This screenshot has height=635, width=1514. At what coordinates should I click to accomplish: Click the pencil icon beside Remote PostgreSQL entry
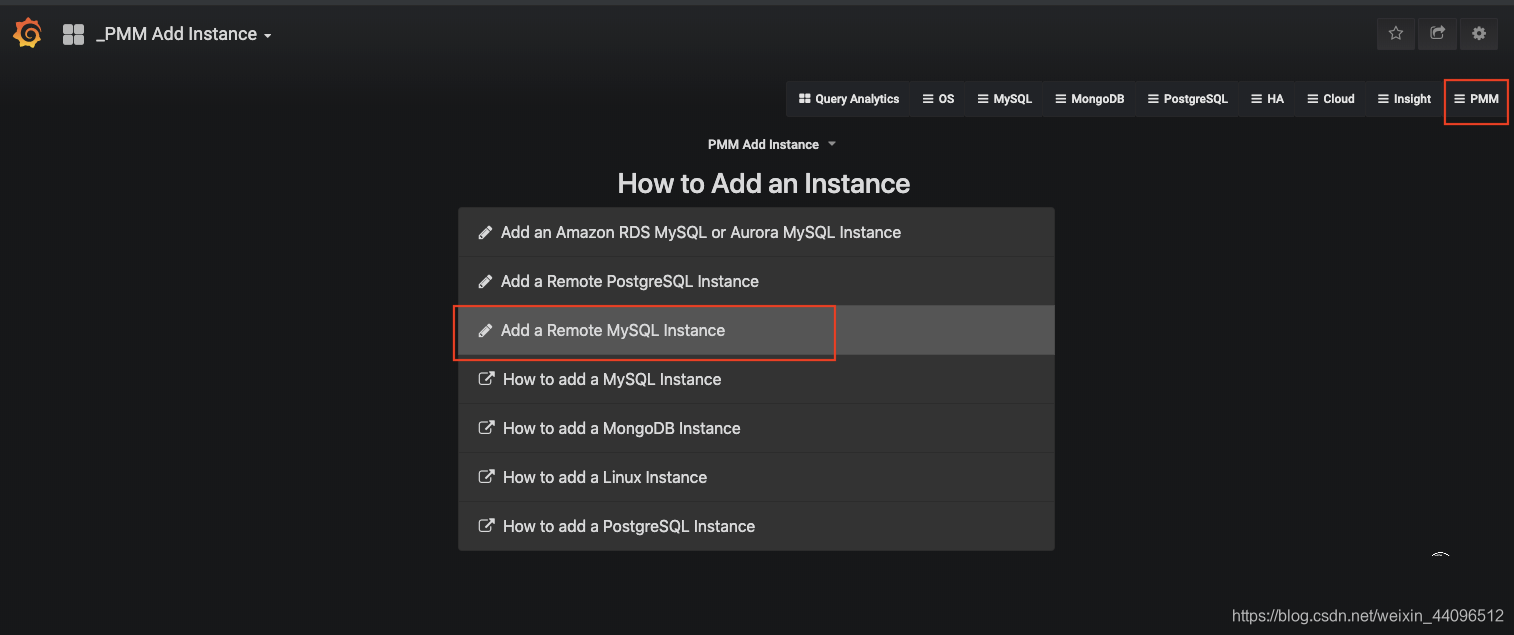click(x=485, y=281)
